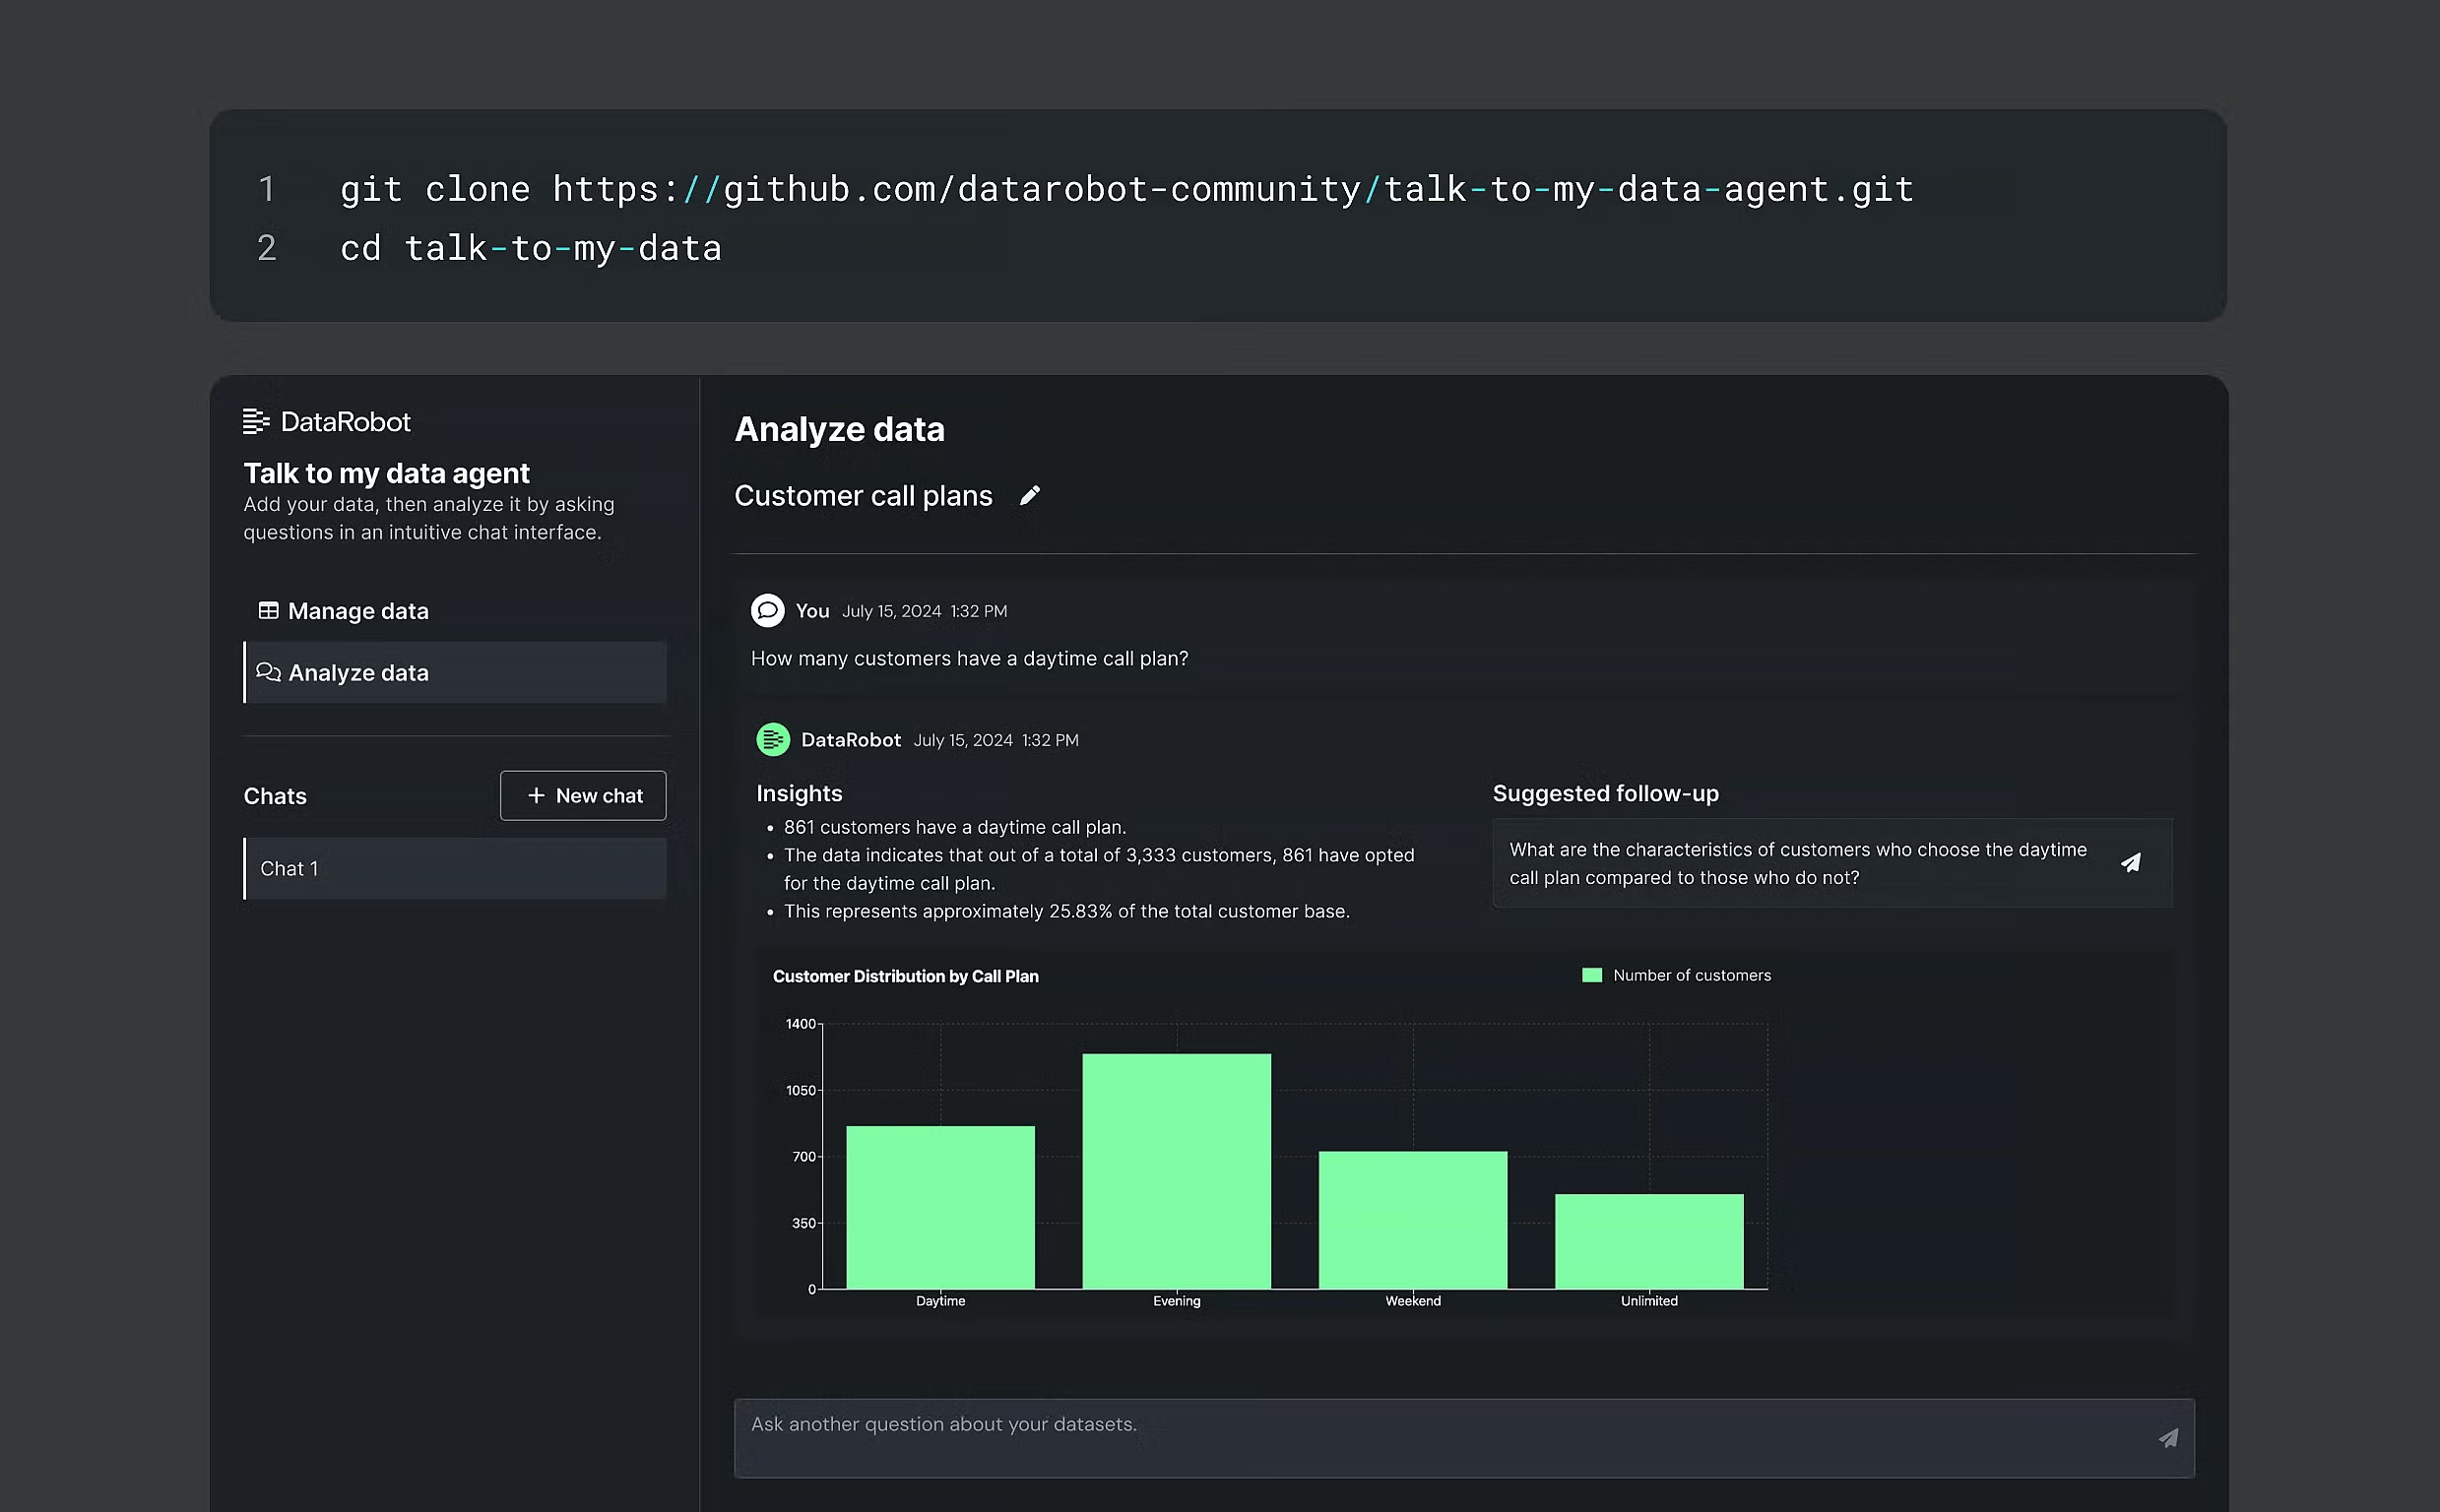Click the git clone code line
The width and height of the screenshot is (2440, 1512).
pos(1126,189)
